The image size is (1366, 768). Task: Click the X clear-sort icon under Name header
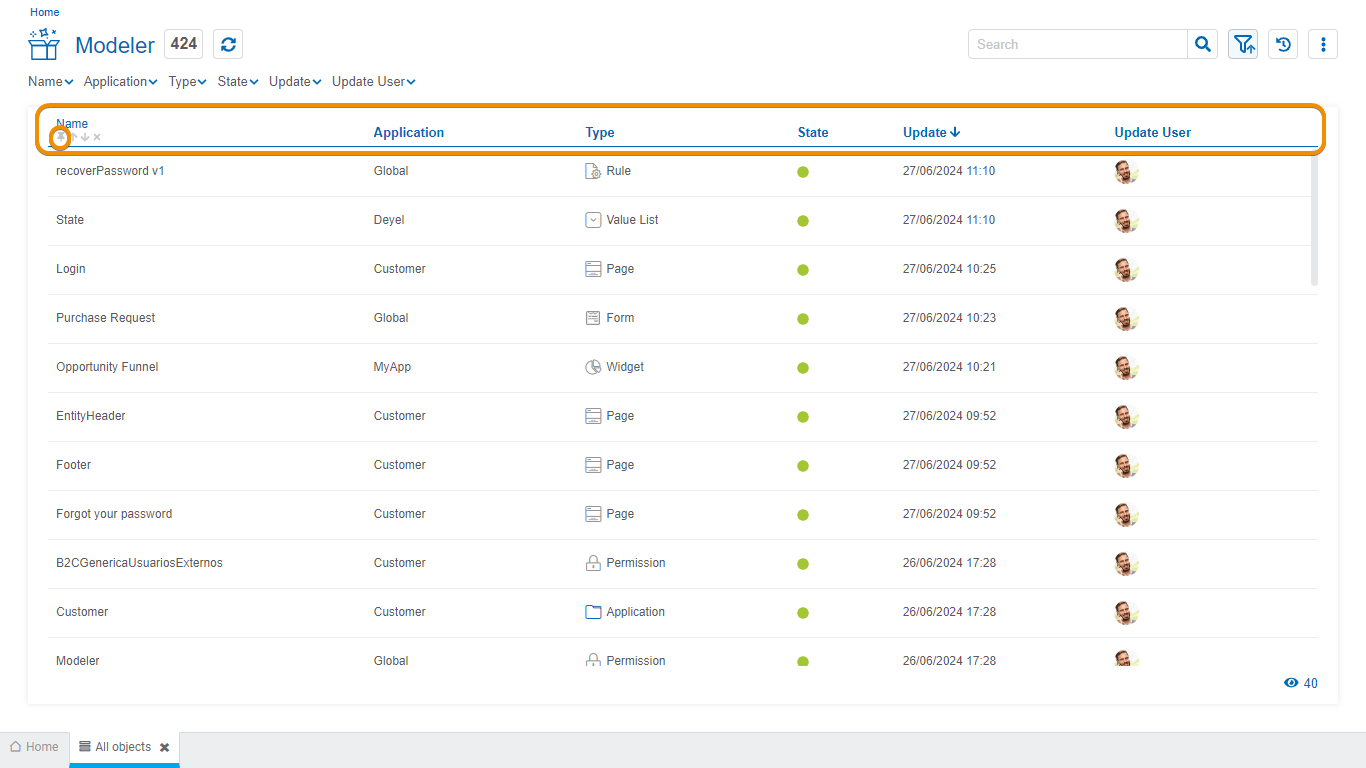click(x=97, y=137)
